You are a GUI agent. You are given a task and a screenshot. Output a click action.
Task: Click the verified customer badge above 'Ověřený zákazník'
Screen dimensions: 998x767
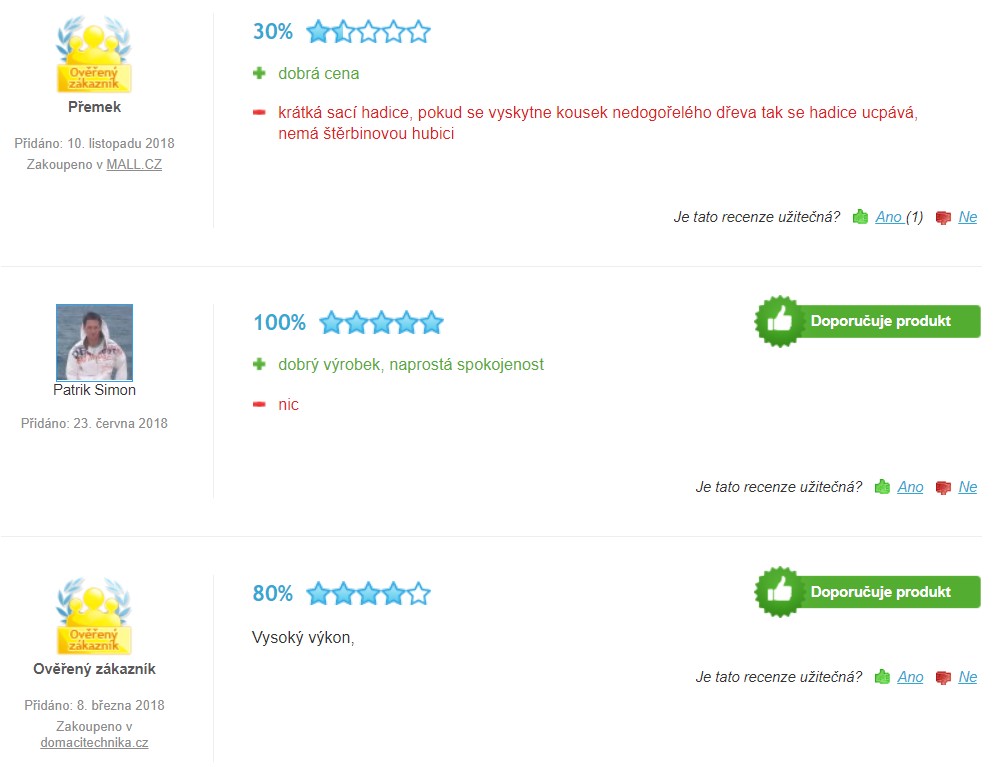coord(94,615)
